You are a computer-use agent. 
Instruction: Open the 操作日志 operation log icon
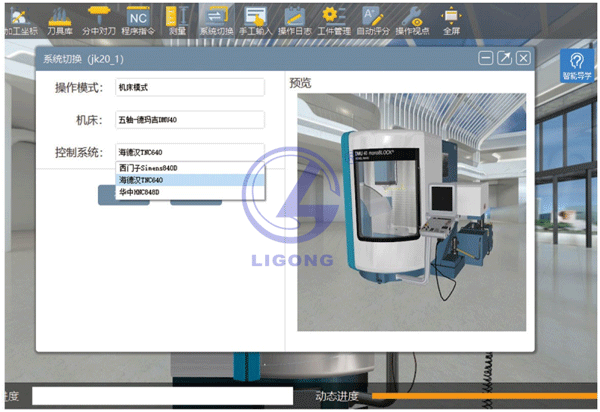pos(294,18)
